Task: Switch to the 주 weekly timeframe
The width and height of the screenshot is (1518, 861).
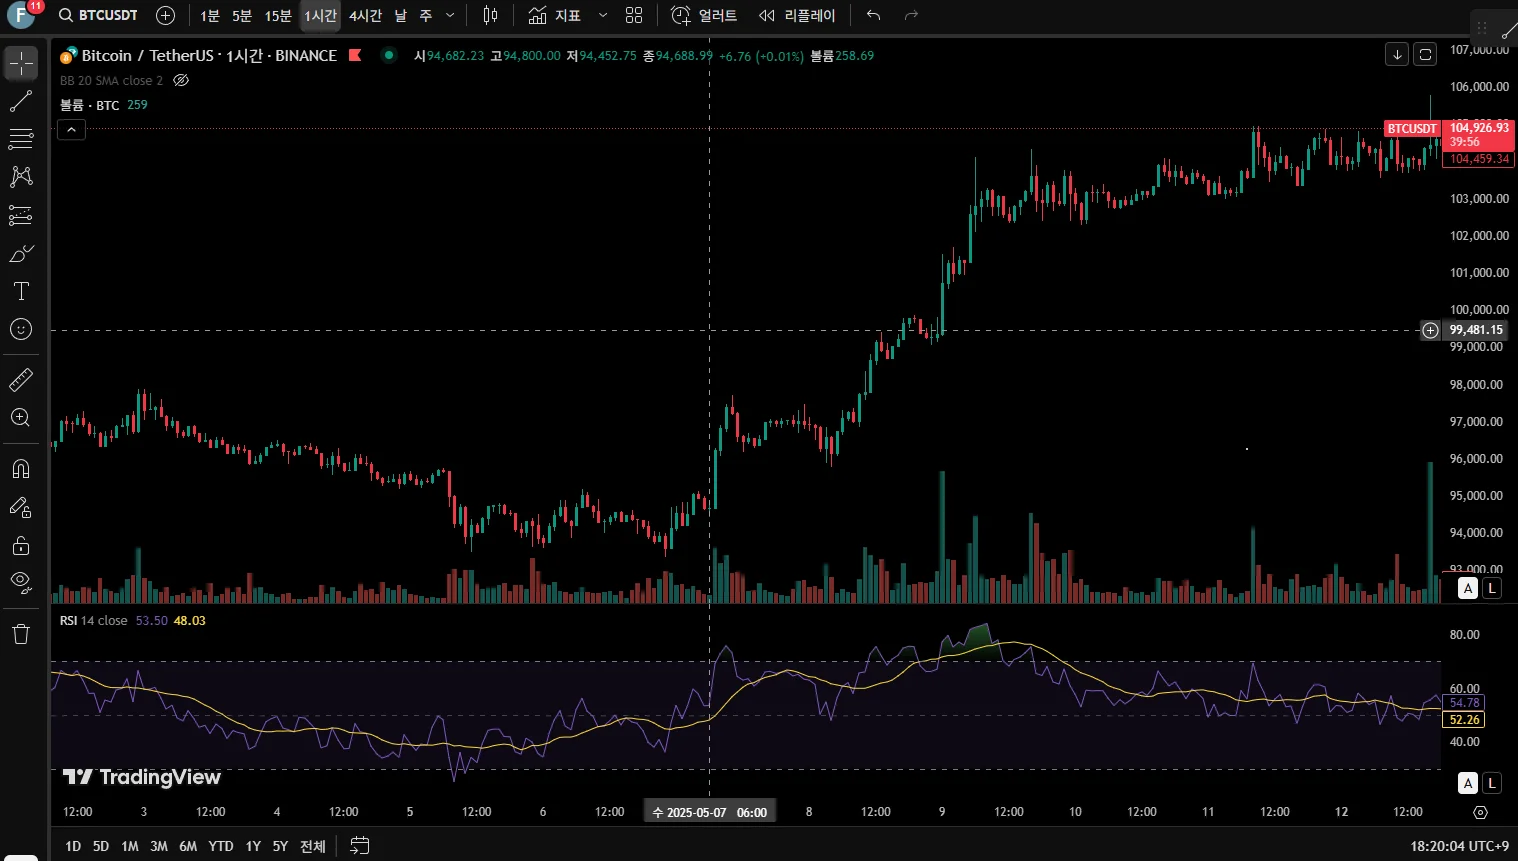Action: [x=426, y=15]
